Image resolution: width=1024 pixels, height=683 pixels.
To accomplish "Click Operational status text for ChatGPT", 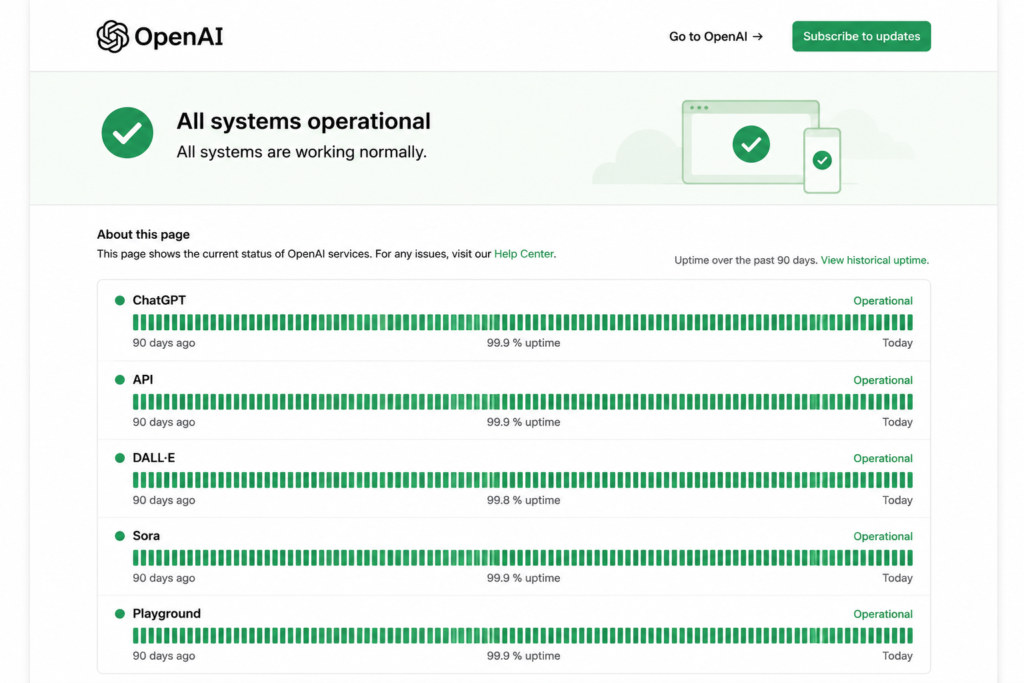I will coord(883,301).
